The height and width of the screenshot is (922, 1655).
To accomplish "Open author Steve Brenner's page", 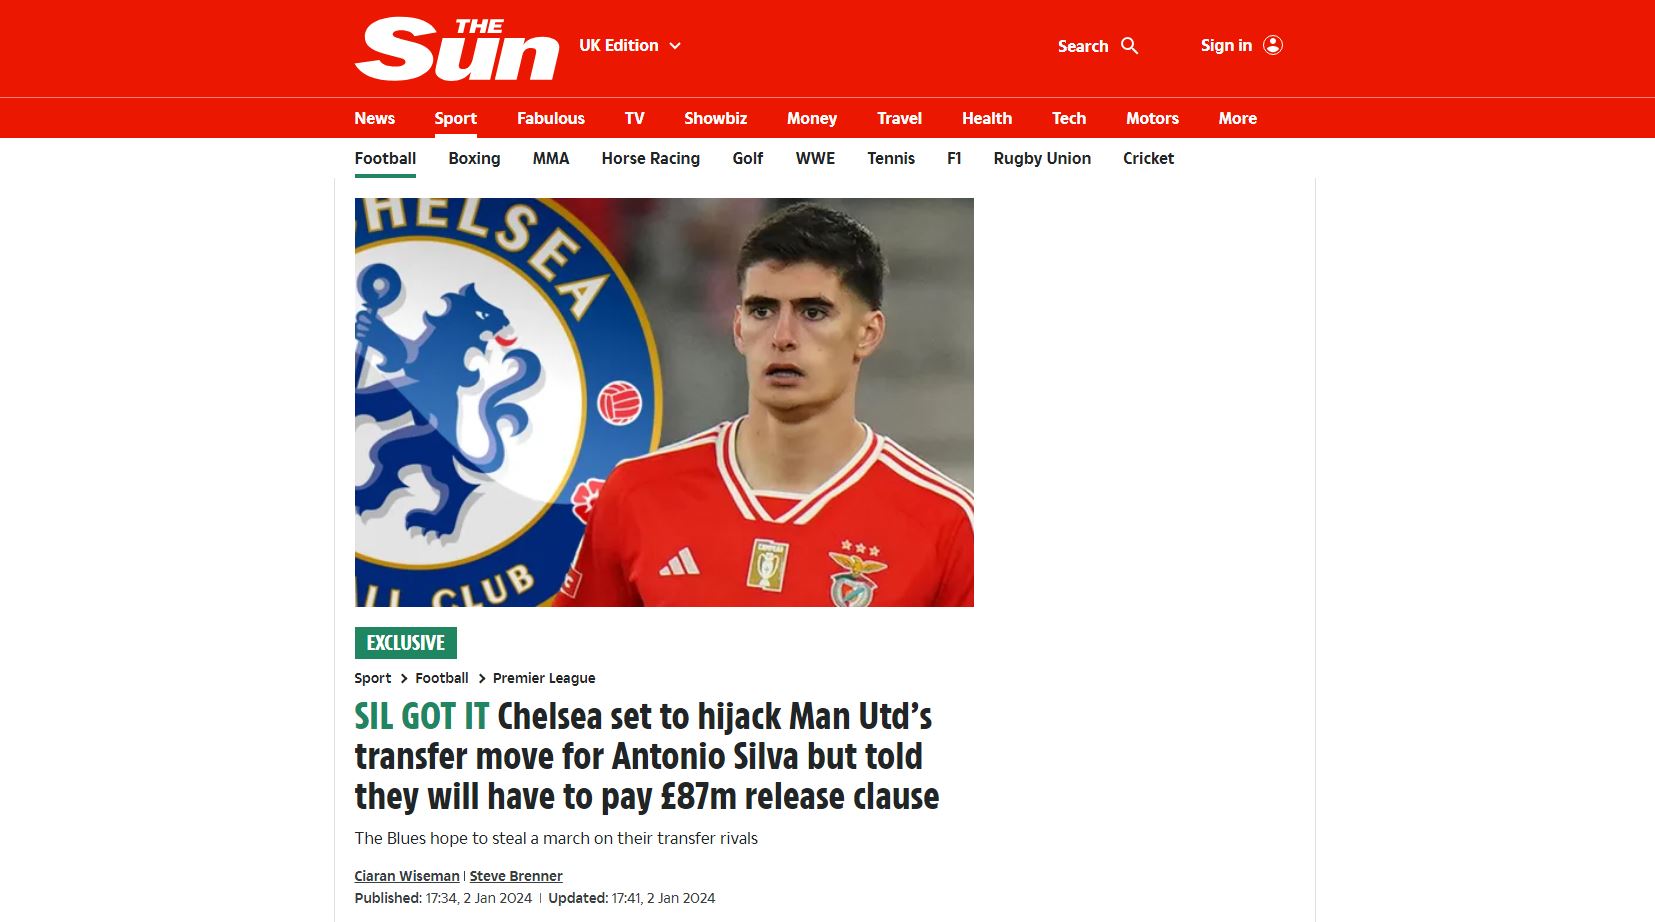I will click(x=516, y=876).
